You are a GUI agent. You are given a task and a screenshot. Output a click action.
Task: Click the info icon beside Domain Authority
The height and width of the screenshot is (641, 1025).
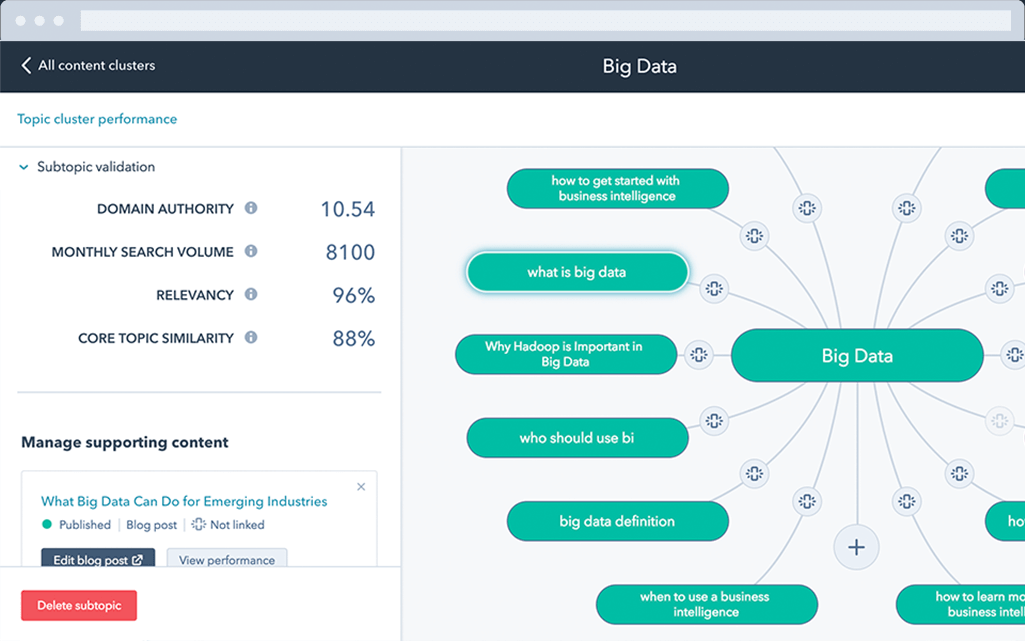tap(251, 208)
